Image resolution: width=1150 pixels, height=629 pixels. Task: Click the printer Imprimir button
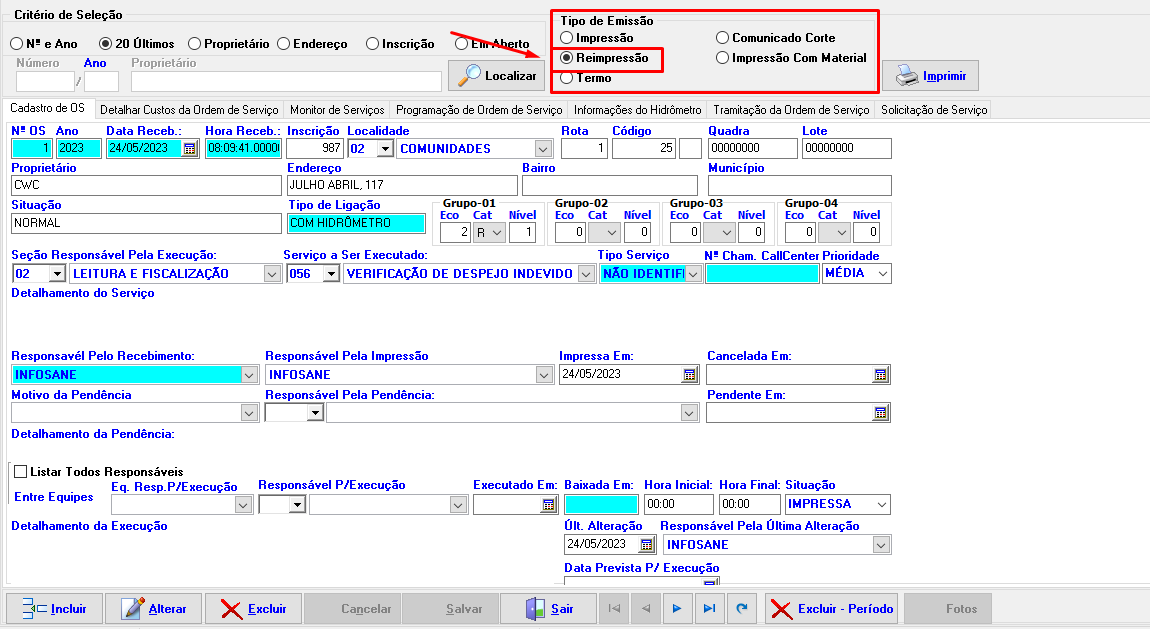point(930,76)
